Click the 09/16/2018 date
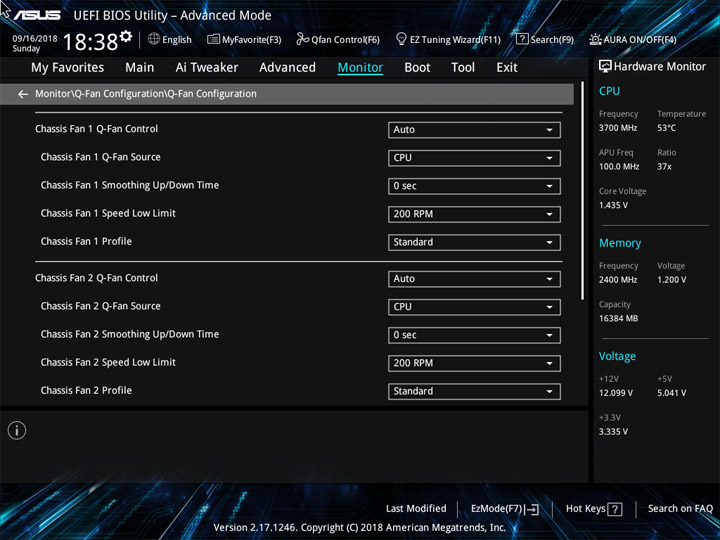Screen dimensions: 720x540 [35, 39]
